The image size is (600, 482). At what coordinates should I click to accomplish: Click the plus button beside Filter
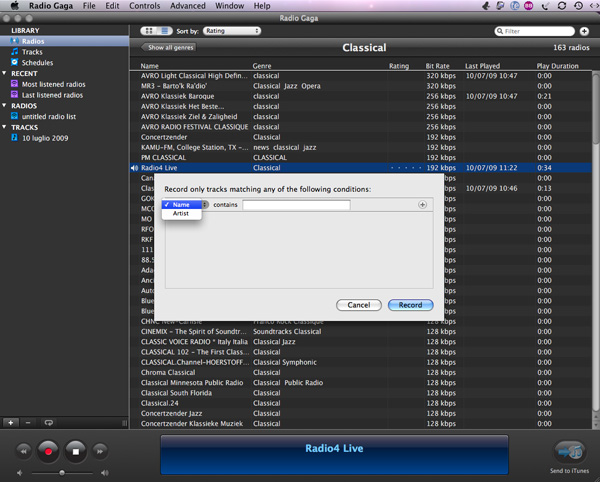[584, 31]
